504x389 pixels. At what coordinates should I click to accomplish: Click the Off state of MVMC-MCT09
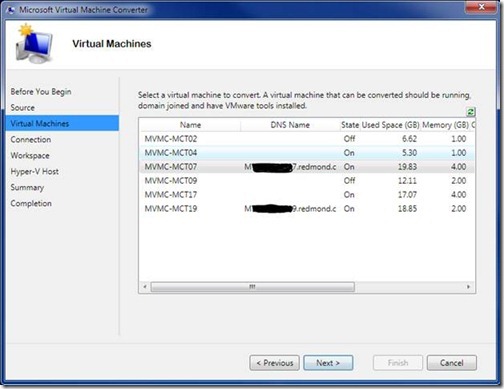tap(349, 181)
